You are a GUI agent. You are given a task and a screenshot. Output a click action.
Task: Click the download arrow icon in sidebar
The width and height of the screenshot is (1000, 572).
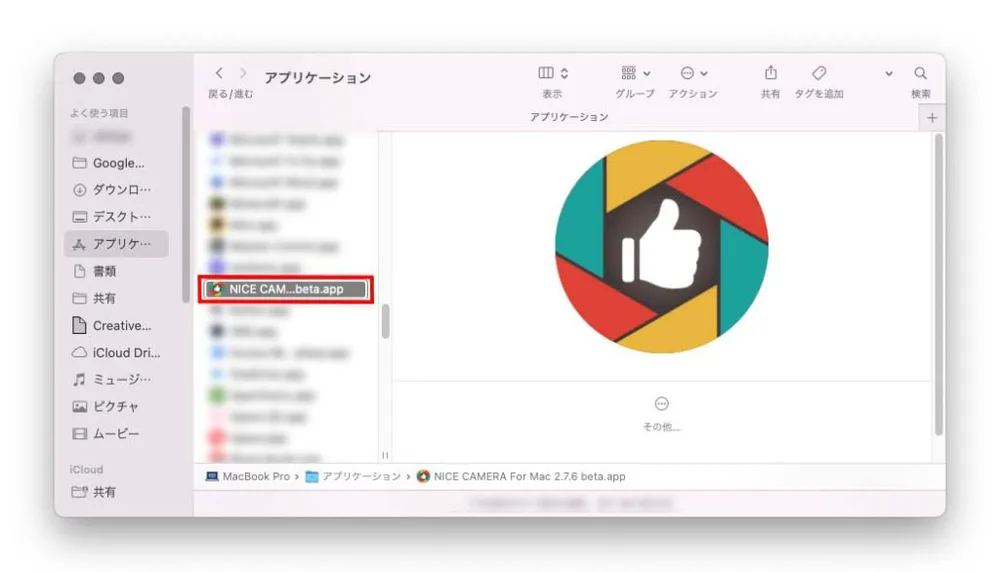click(x=79, y=190)
